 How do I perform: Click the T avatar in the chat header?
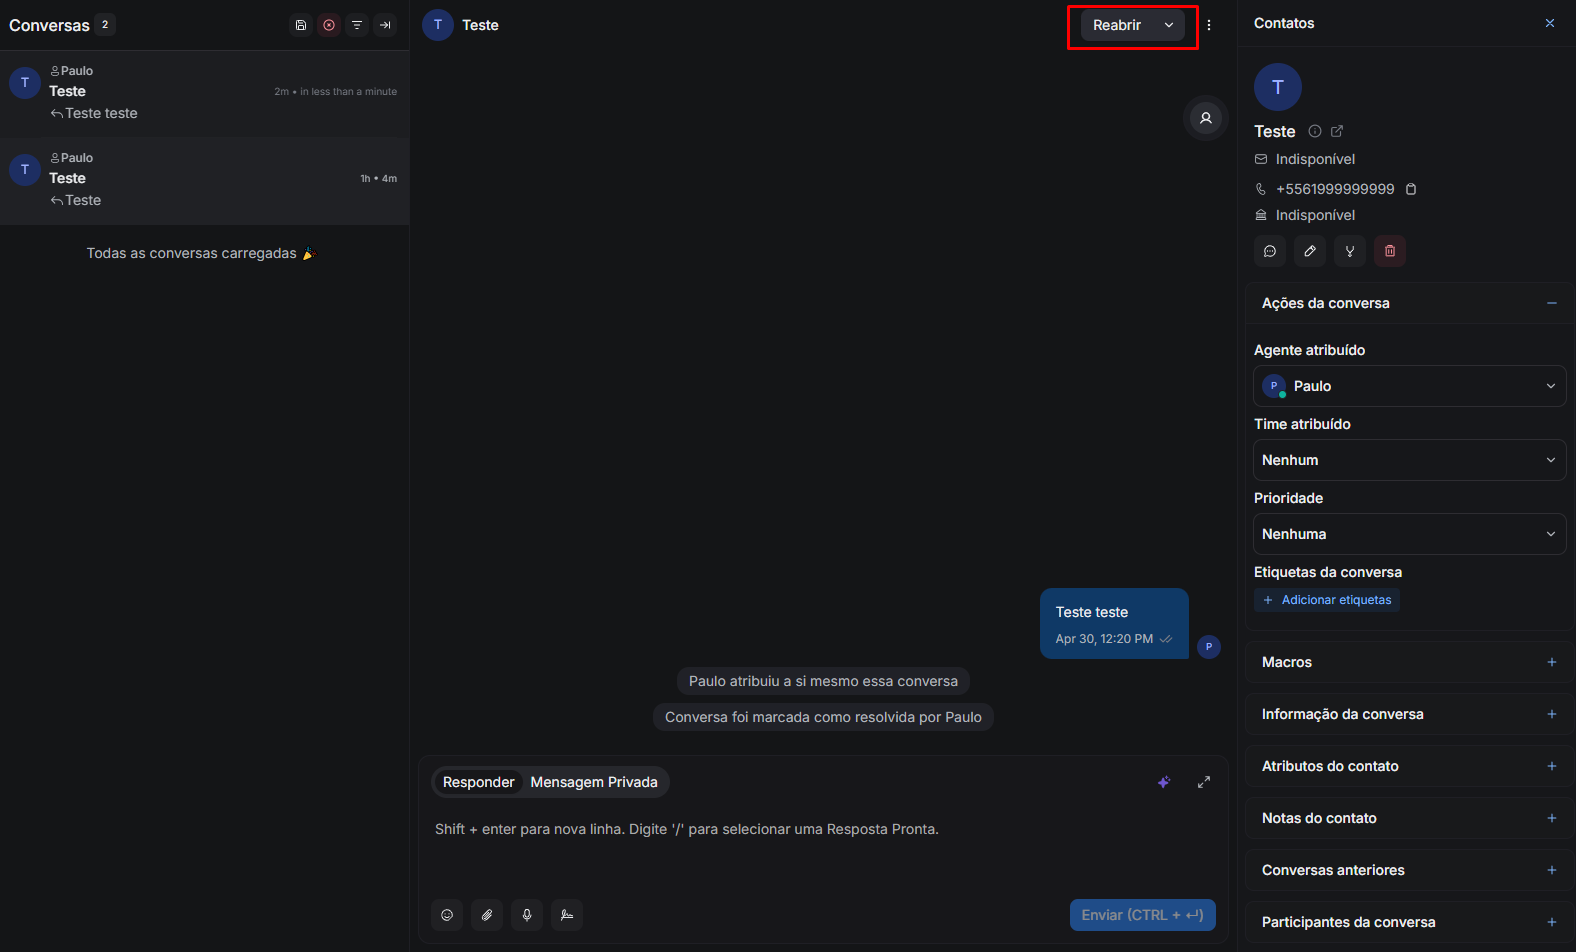438,25
